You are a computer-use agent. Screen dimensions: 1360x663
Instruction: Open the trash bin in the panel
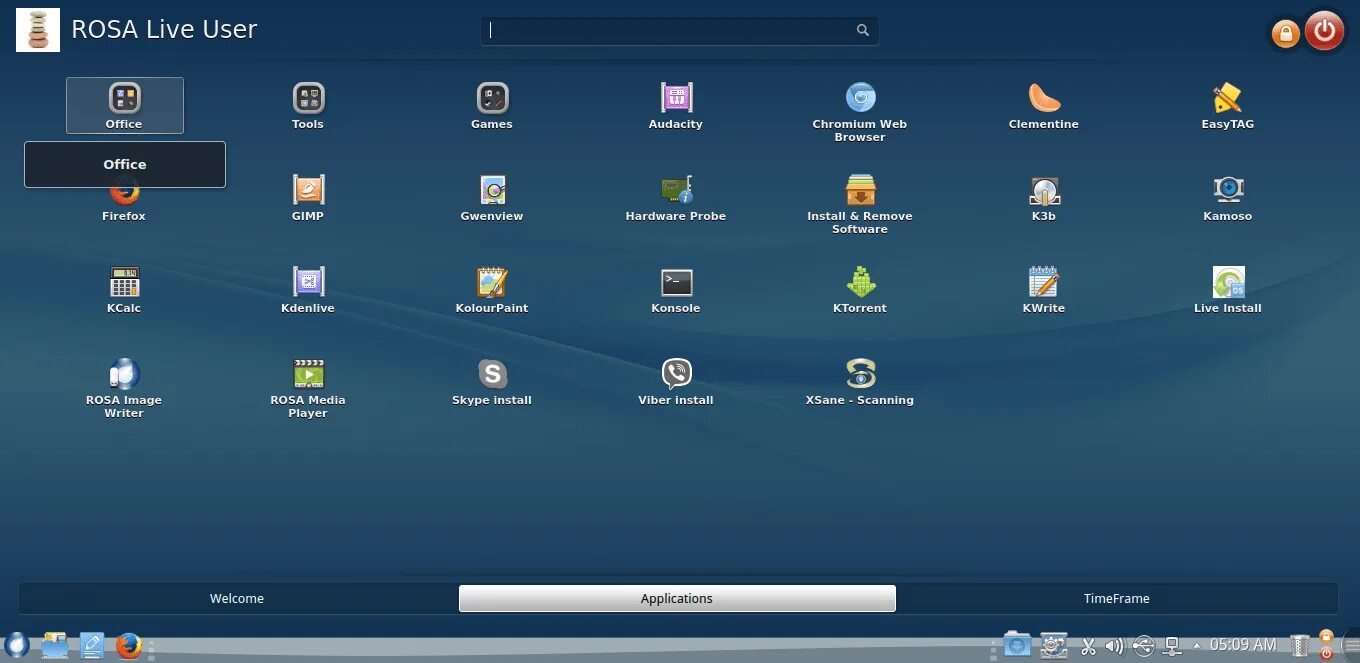pos(1299,646)
